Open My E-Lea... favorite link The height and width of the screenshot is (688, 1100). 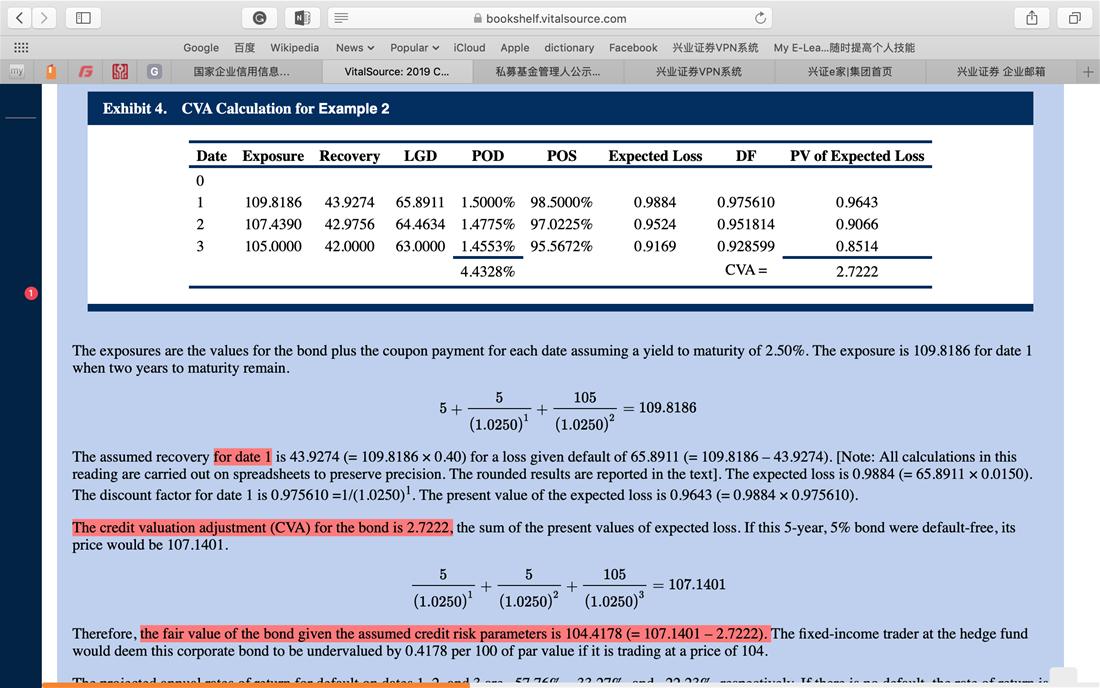point(844,48)
